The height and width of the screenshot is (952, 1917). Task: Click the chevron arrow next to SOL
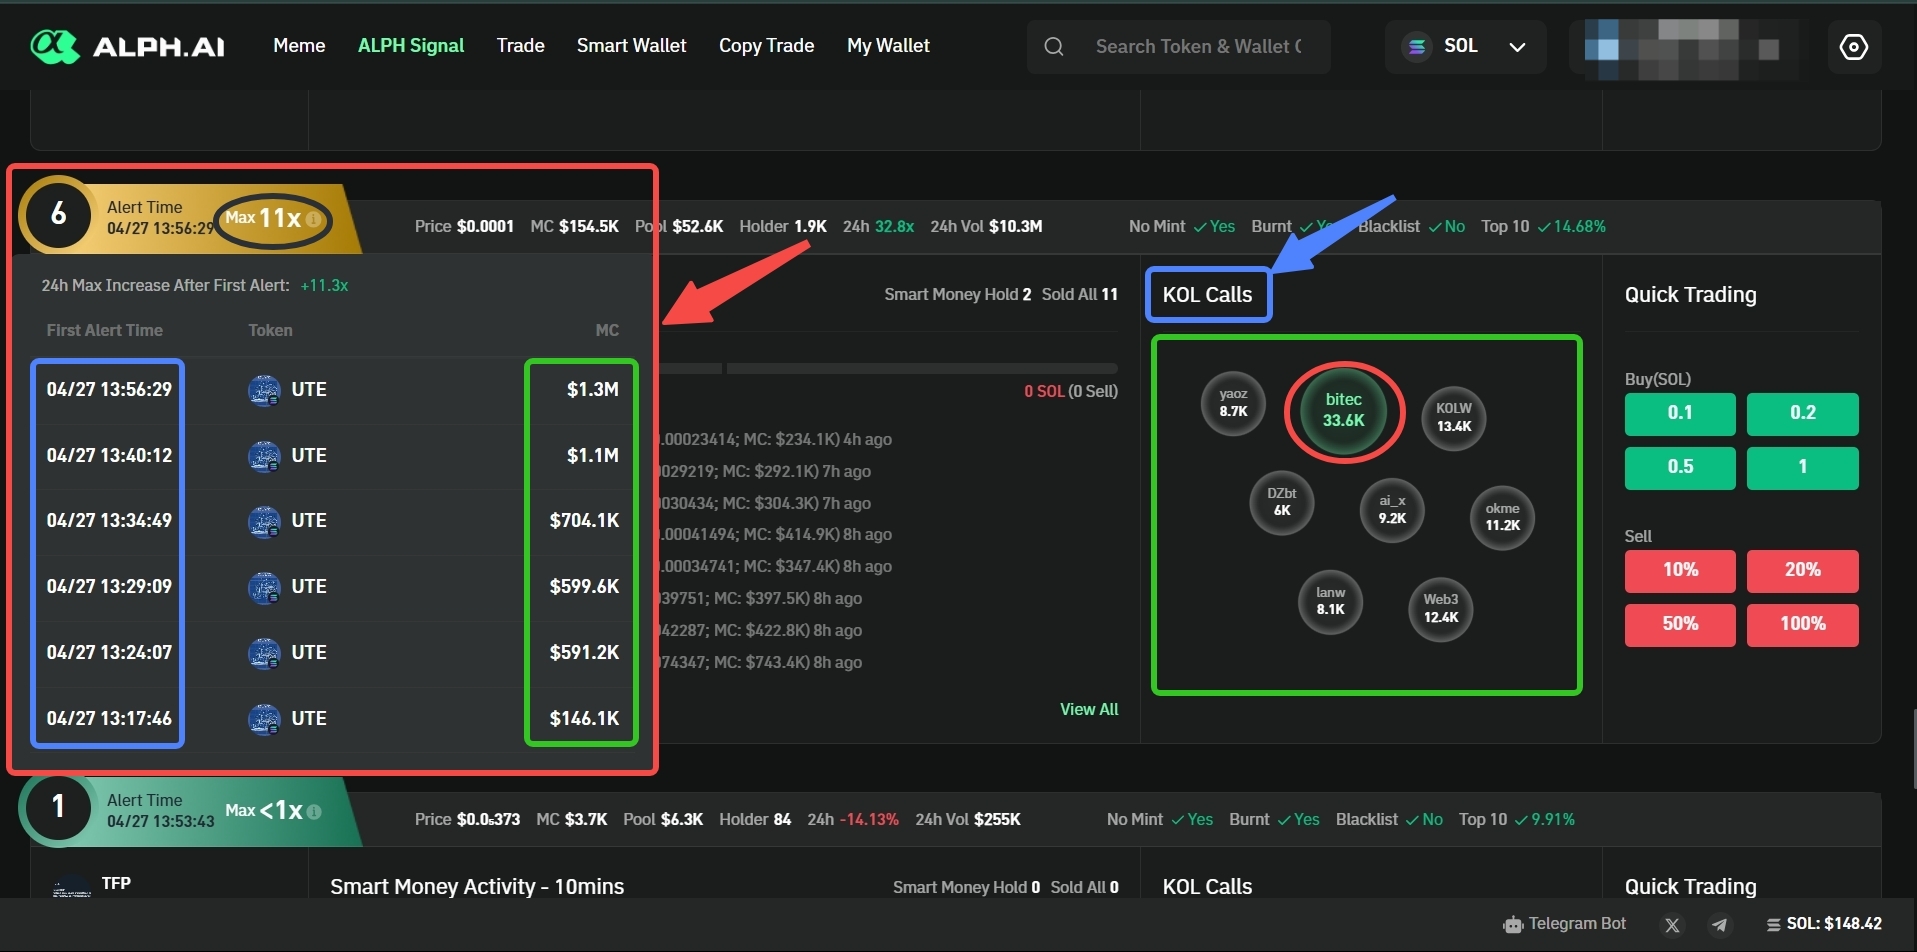[1517, 47]
